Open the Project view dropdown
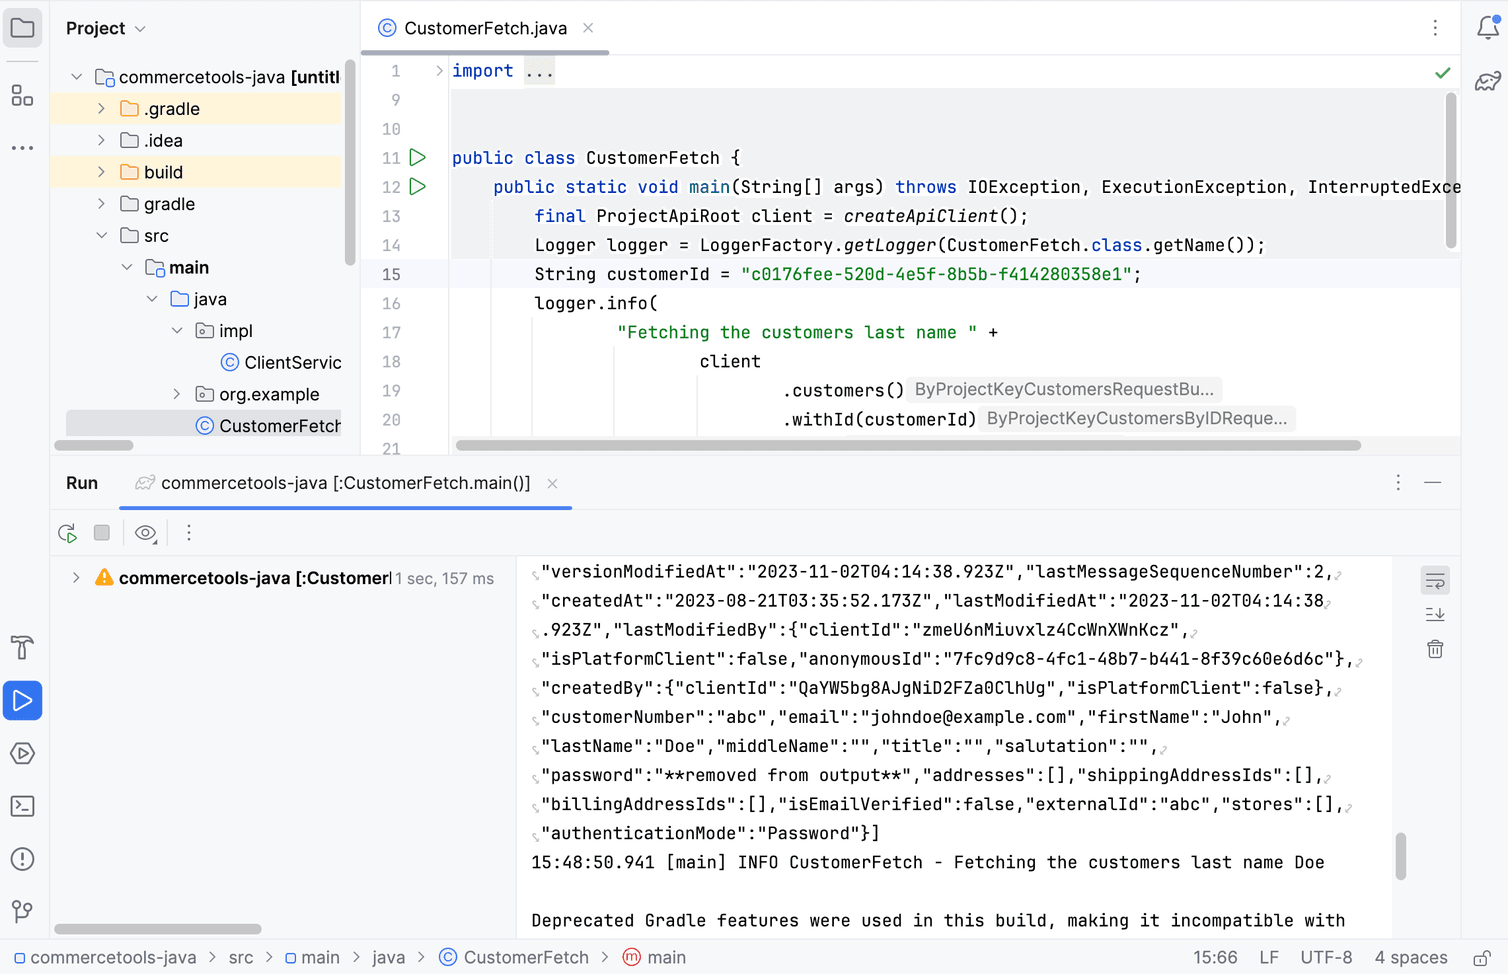Screen dimensions: 1508x974 click(106, 28)
